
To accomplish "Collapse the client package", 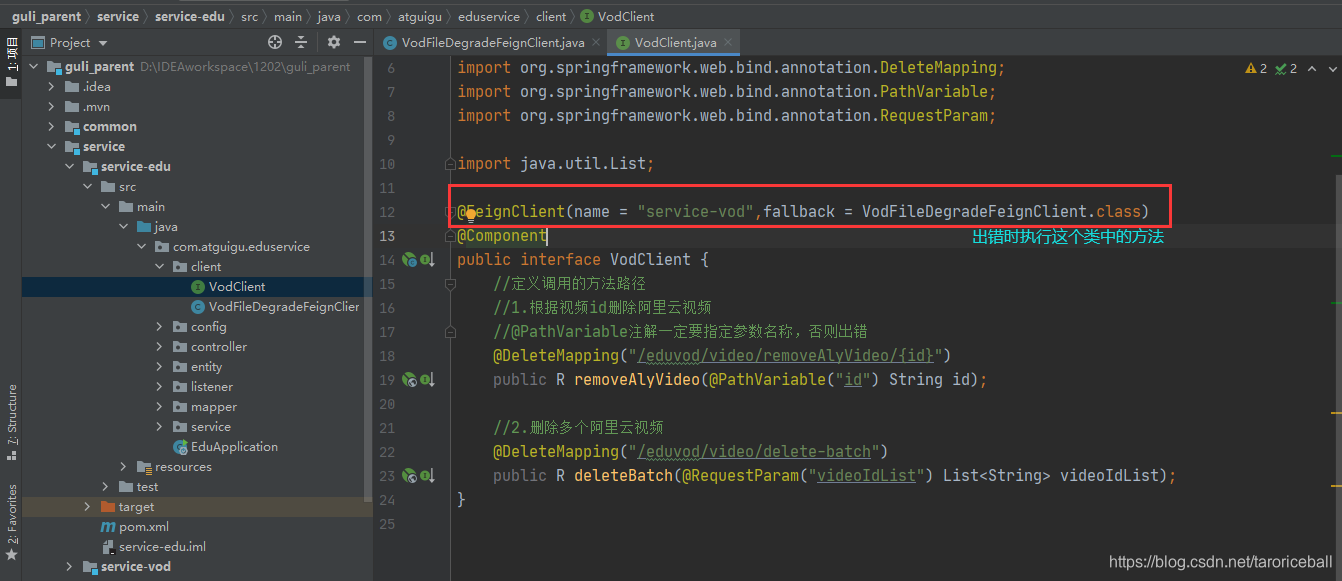I will 160,267.
